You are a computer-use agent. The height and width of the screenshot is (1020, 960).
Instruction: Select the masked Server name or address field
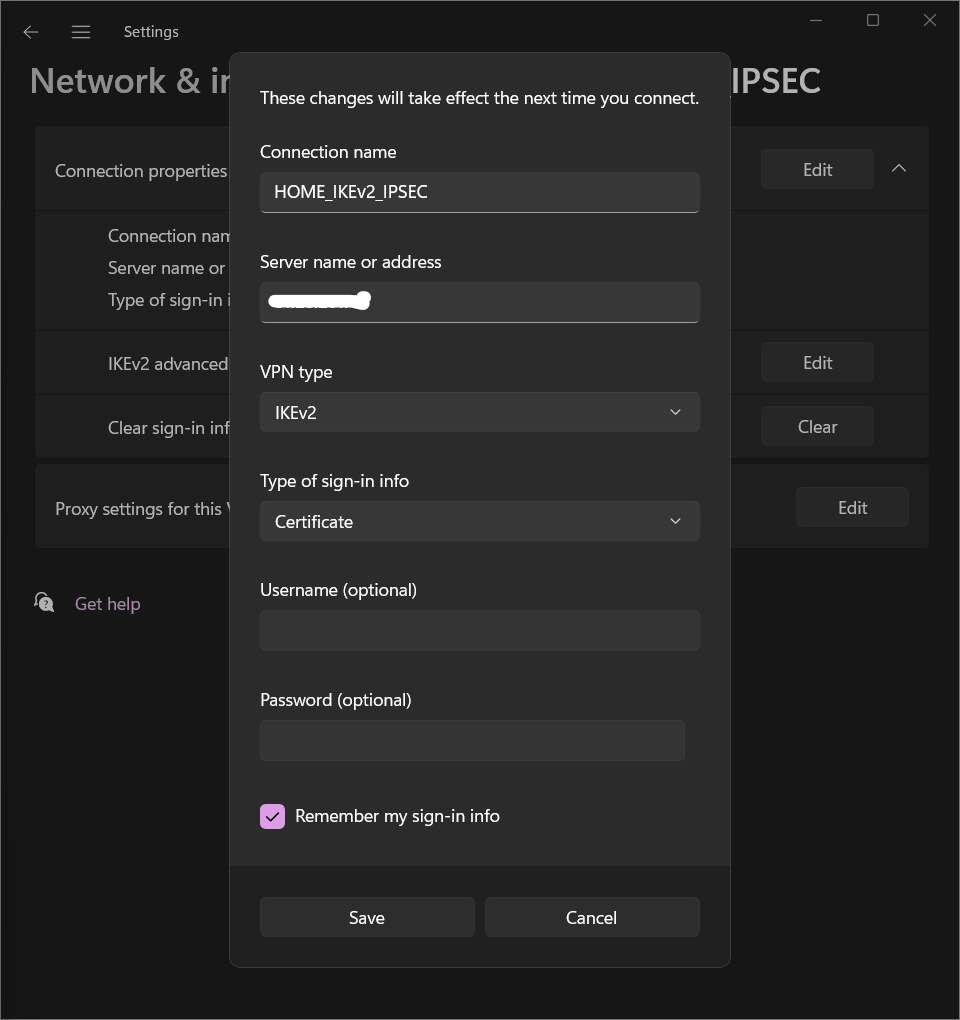point(479,301)
